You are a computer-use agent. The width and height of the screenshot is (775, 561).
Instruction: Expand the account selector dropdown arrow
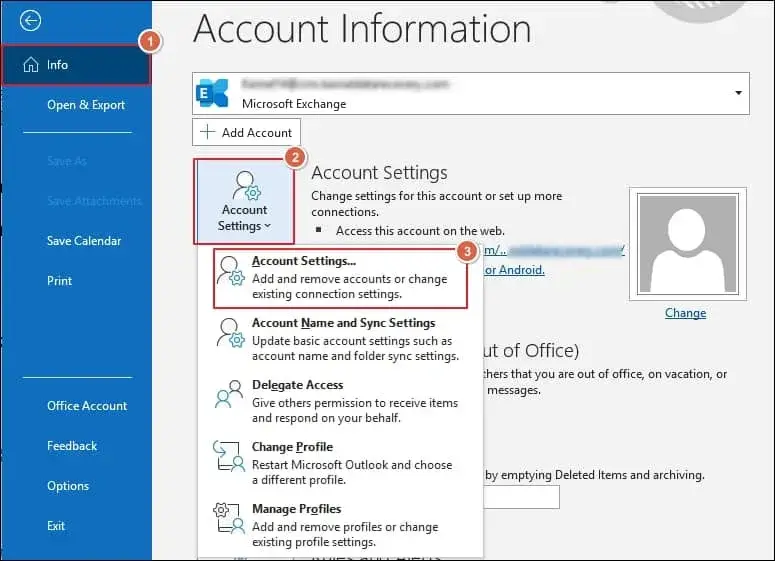point(738,93)
